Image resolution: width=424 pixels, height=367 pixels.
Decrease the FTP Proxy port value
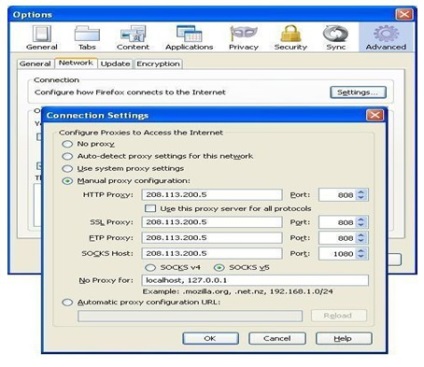click(361, 241)
